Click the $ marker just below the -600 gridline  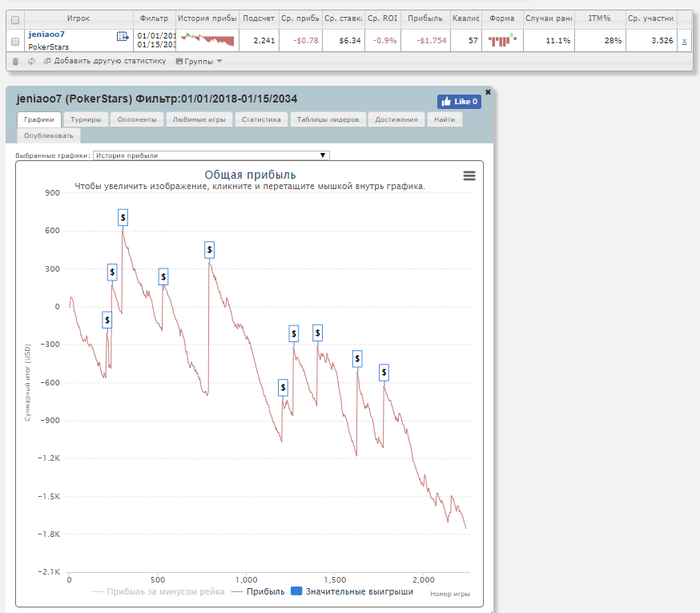click(x=283, y=388)
